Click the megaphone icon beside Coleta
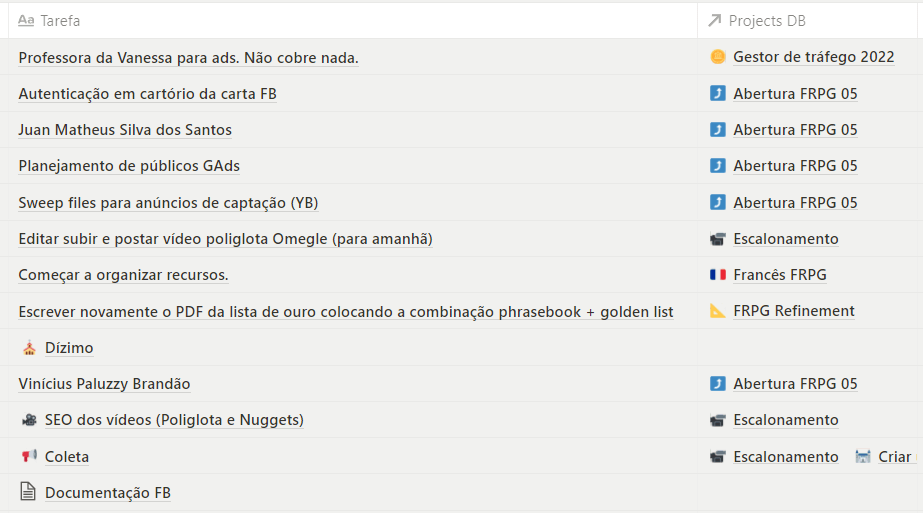 [28, 456]
